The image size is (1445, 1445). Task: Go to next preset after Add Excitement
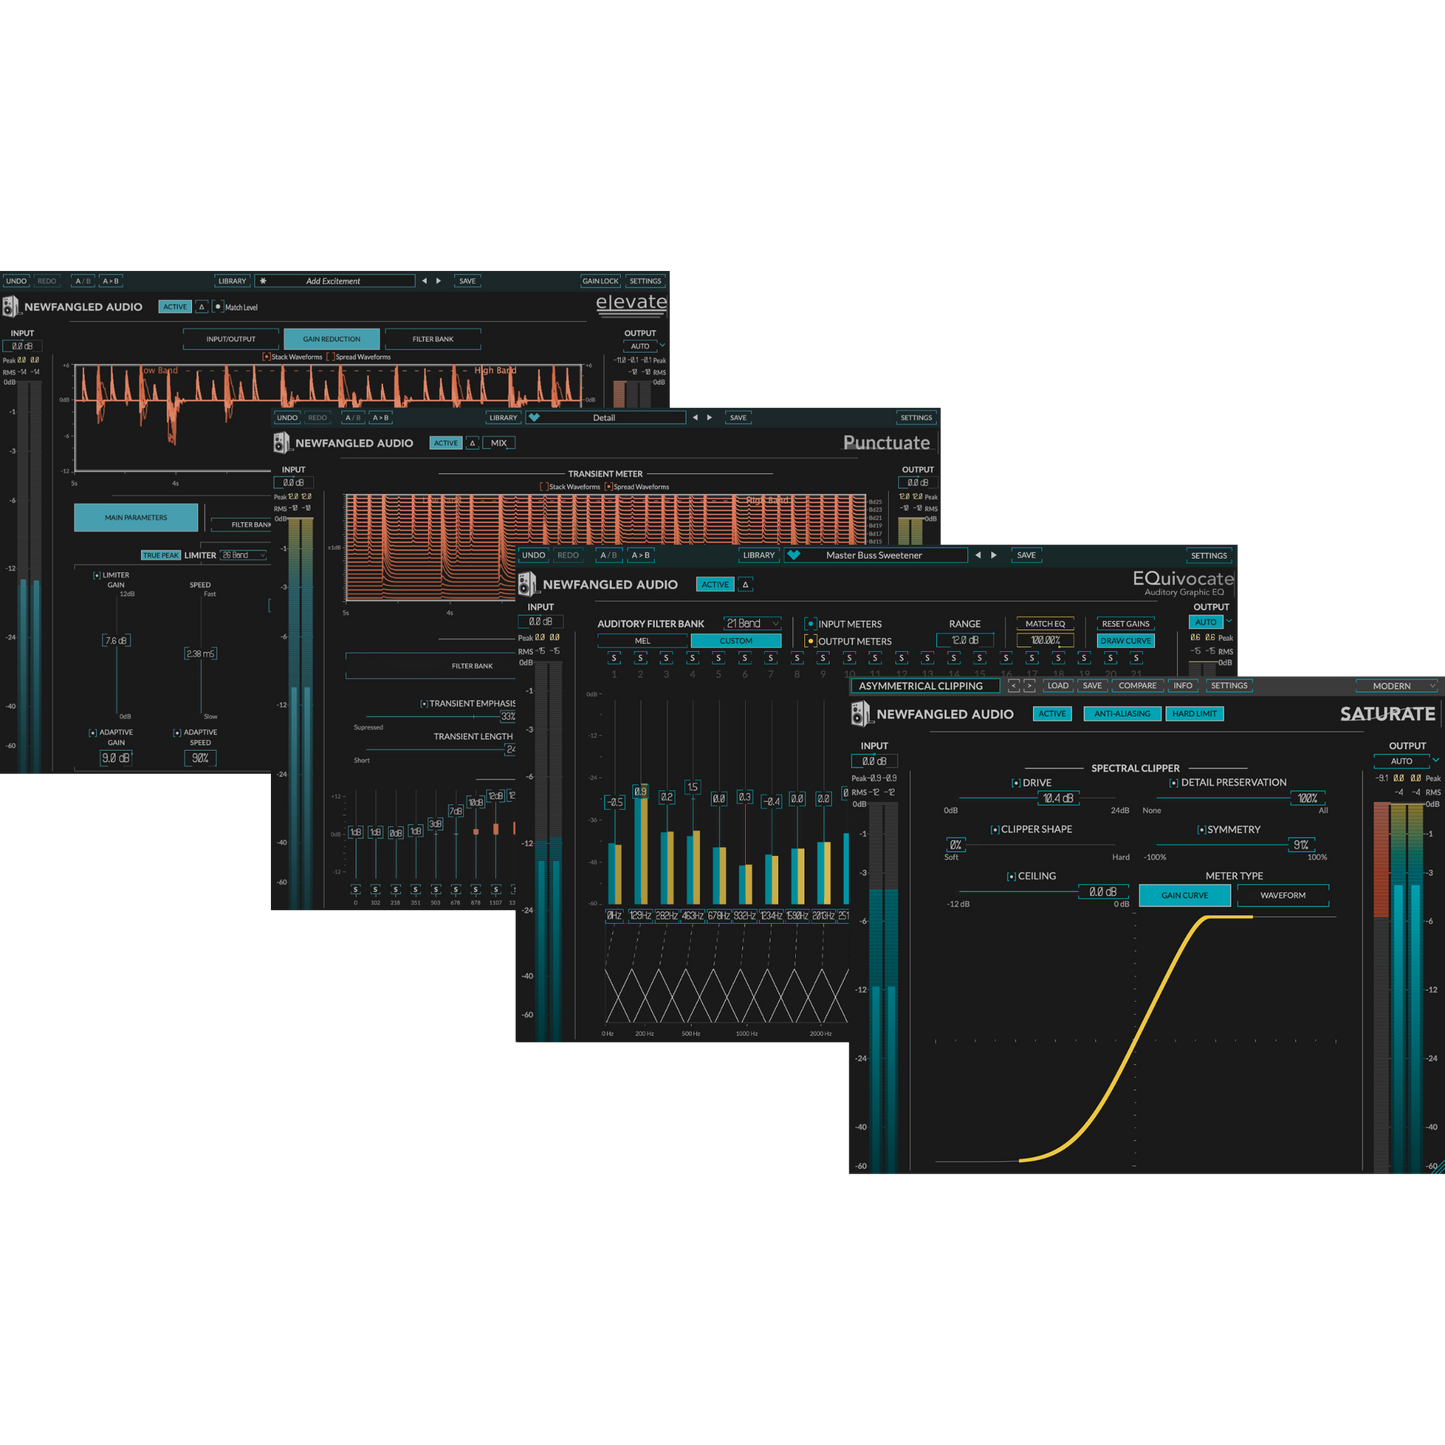coord(438,281)
